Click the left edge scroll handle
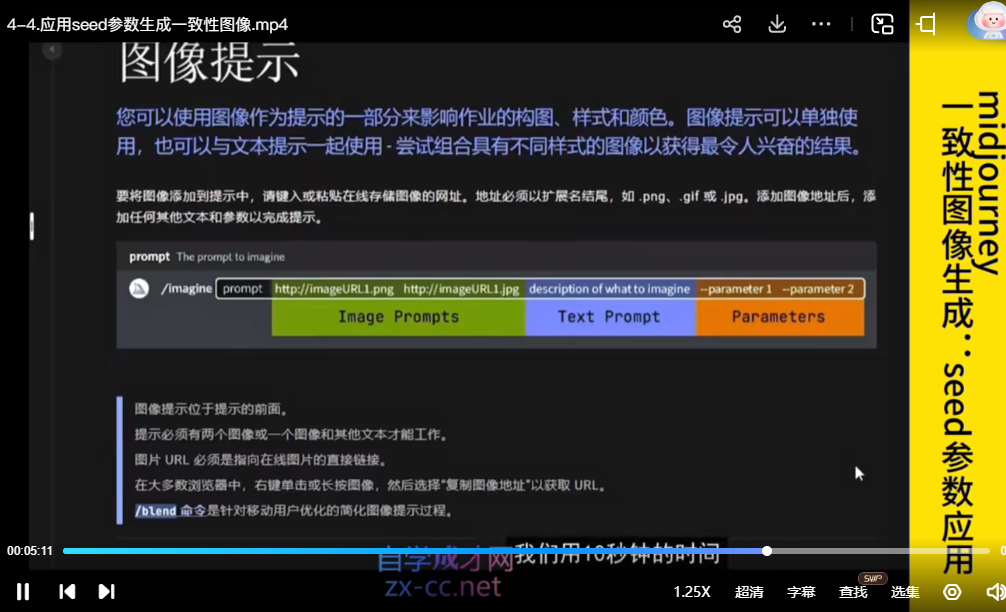 point(31,226)
